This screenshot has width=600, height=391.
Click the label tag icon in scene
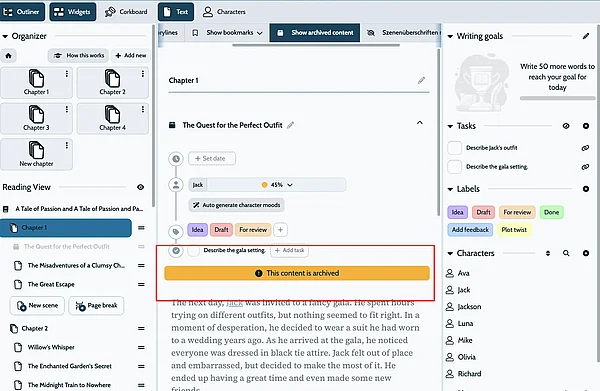point(176,231)
